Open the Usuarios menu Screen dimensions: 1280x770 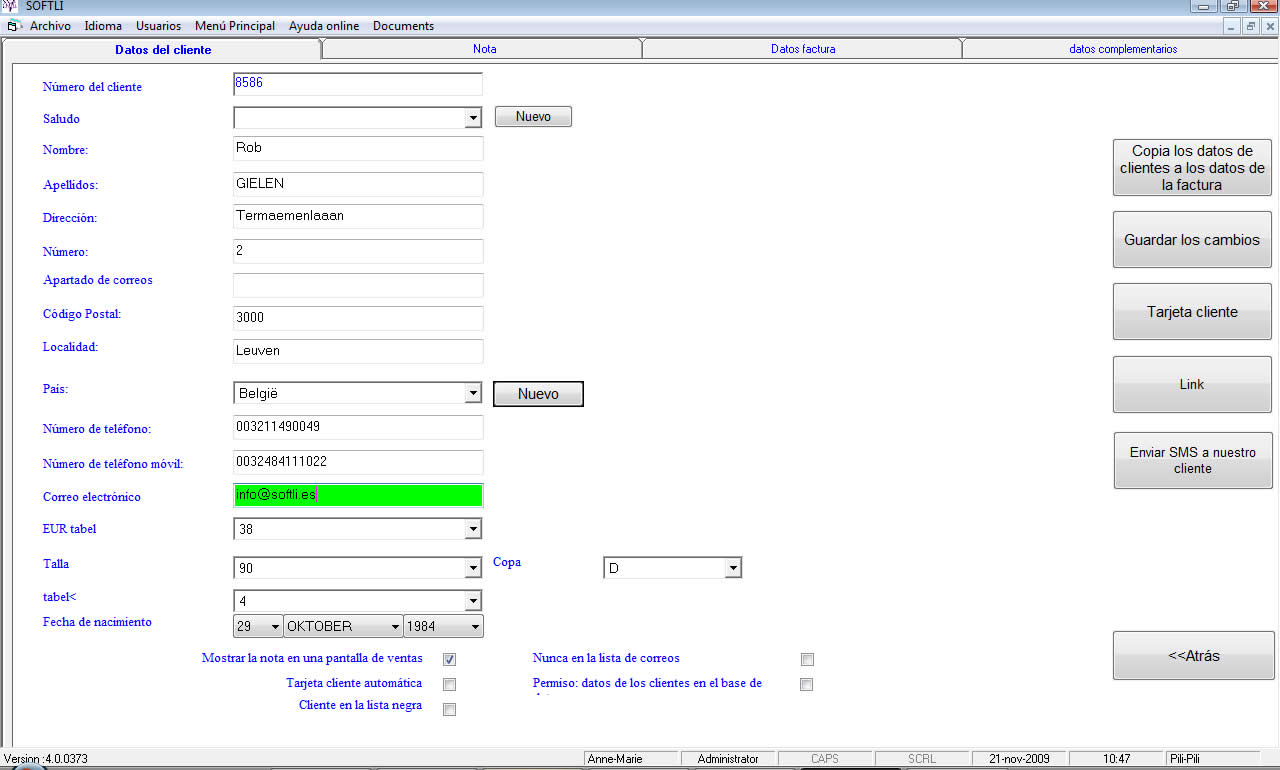click(158, 26)
